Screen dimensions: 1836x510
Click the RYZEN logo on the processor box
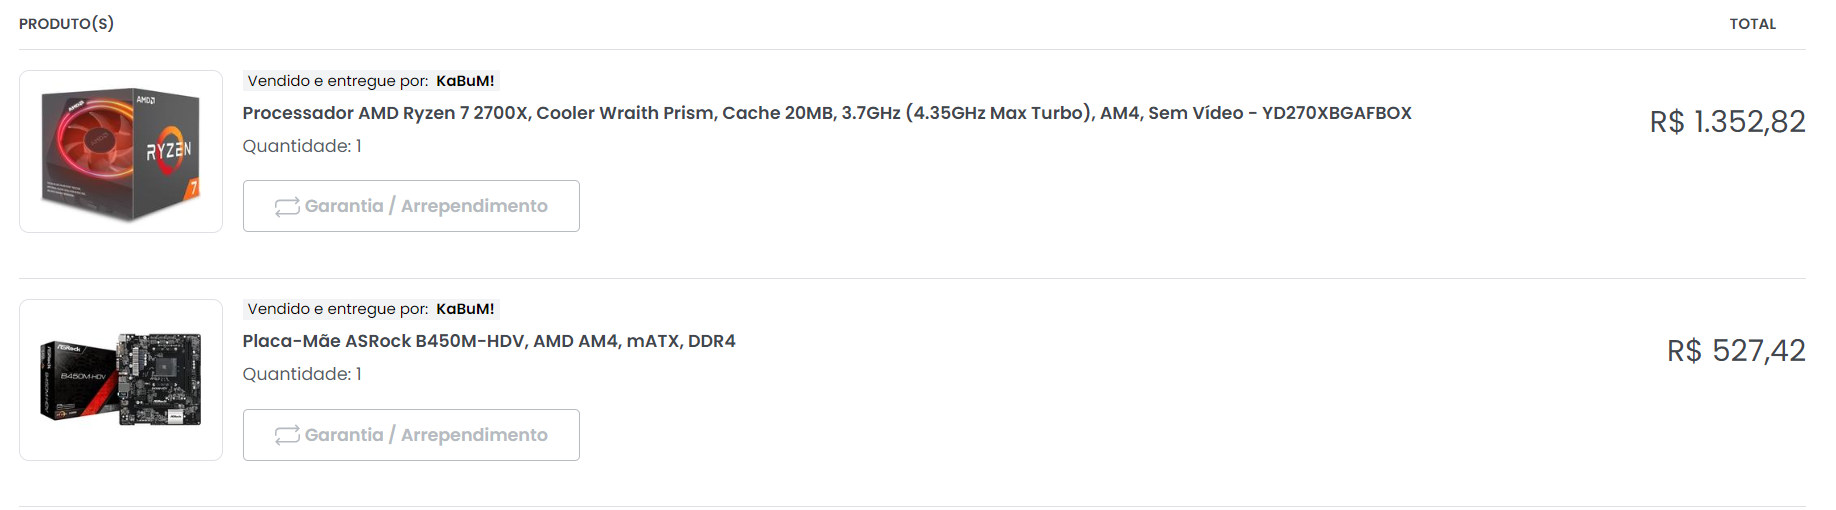click(169, 150)
